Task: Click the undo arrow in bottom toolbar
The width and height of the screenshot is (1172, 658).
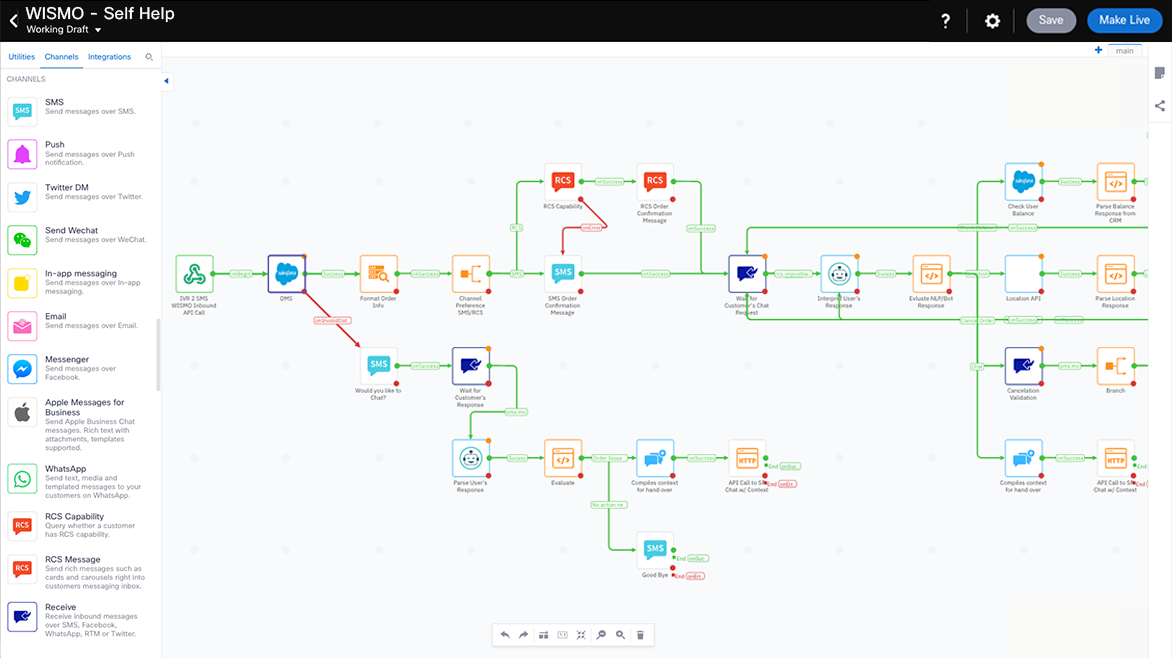Action: 505,635
